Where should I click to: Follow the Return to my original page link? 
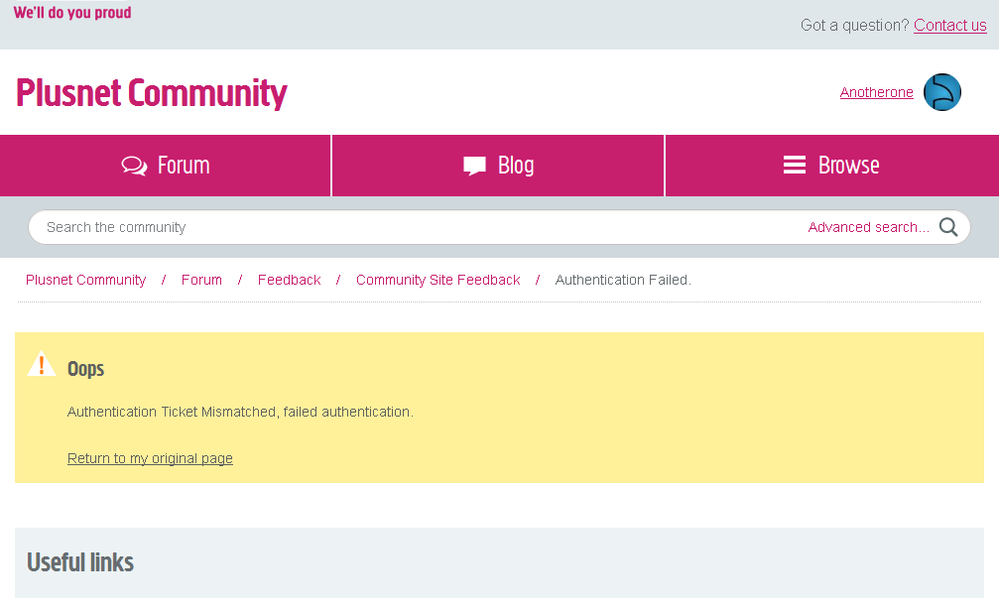click(x=150, y=458)
